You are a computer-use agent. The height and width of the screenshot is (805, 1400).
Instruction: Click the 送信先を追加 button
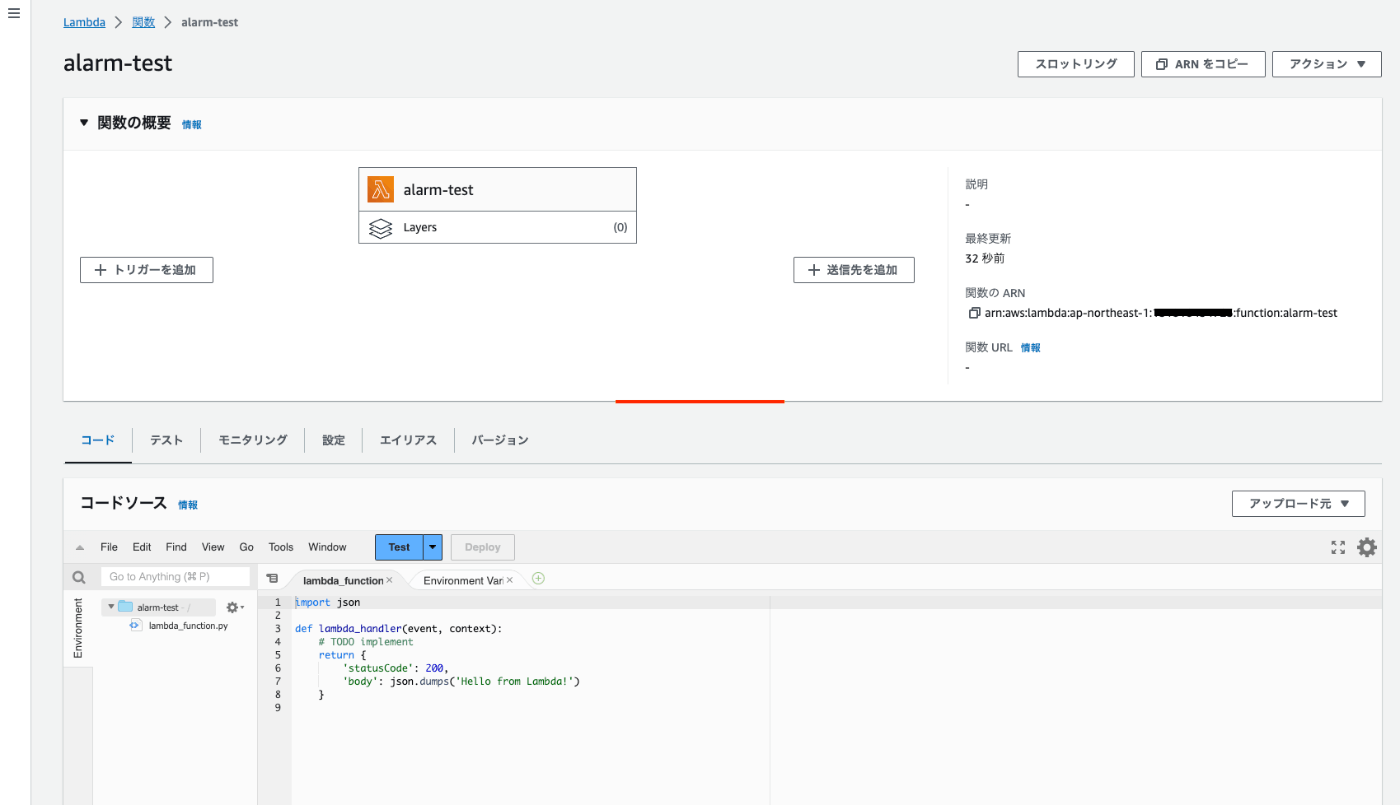point(854,270)
